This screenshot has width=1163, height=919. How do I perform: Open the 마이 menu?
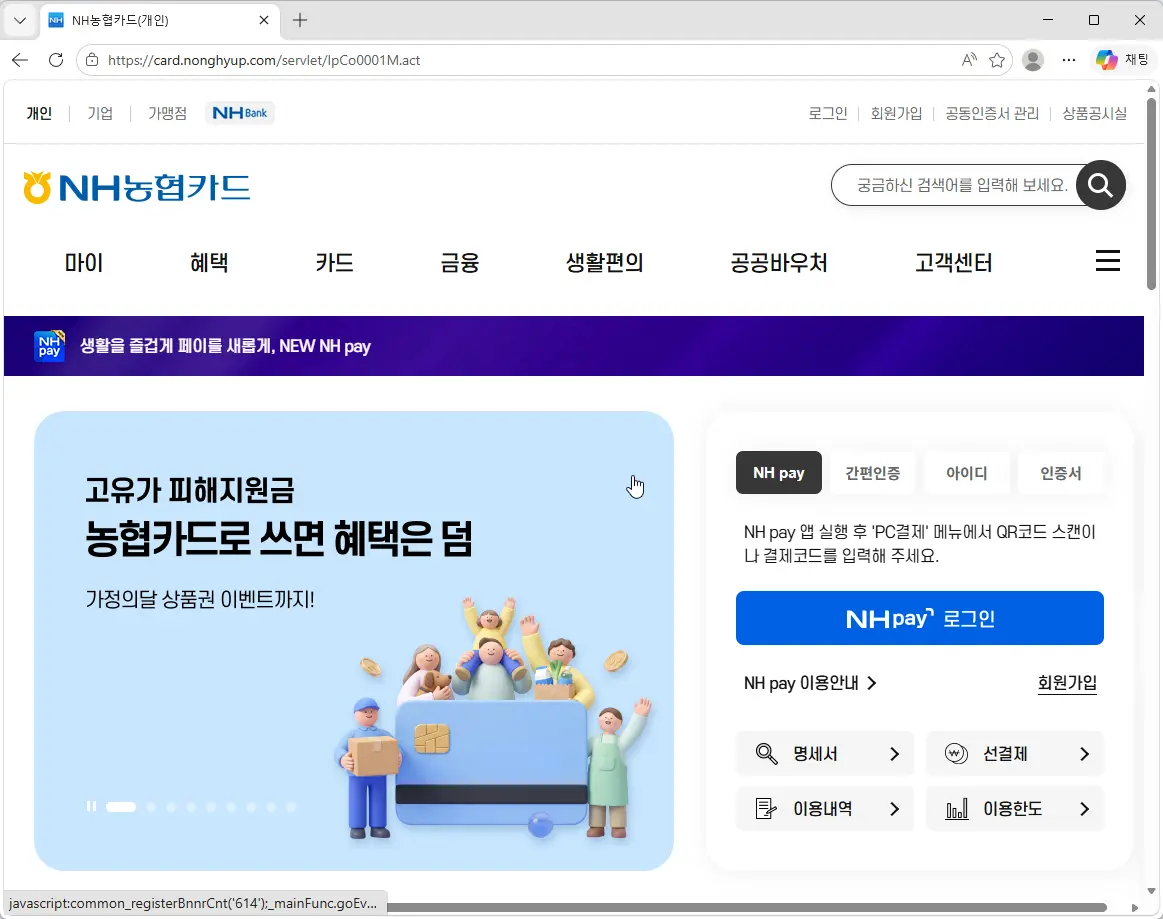[84, 262]
